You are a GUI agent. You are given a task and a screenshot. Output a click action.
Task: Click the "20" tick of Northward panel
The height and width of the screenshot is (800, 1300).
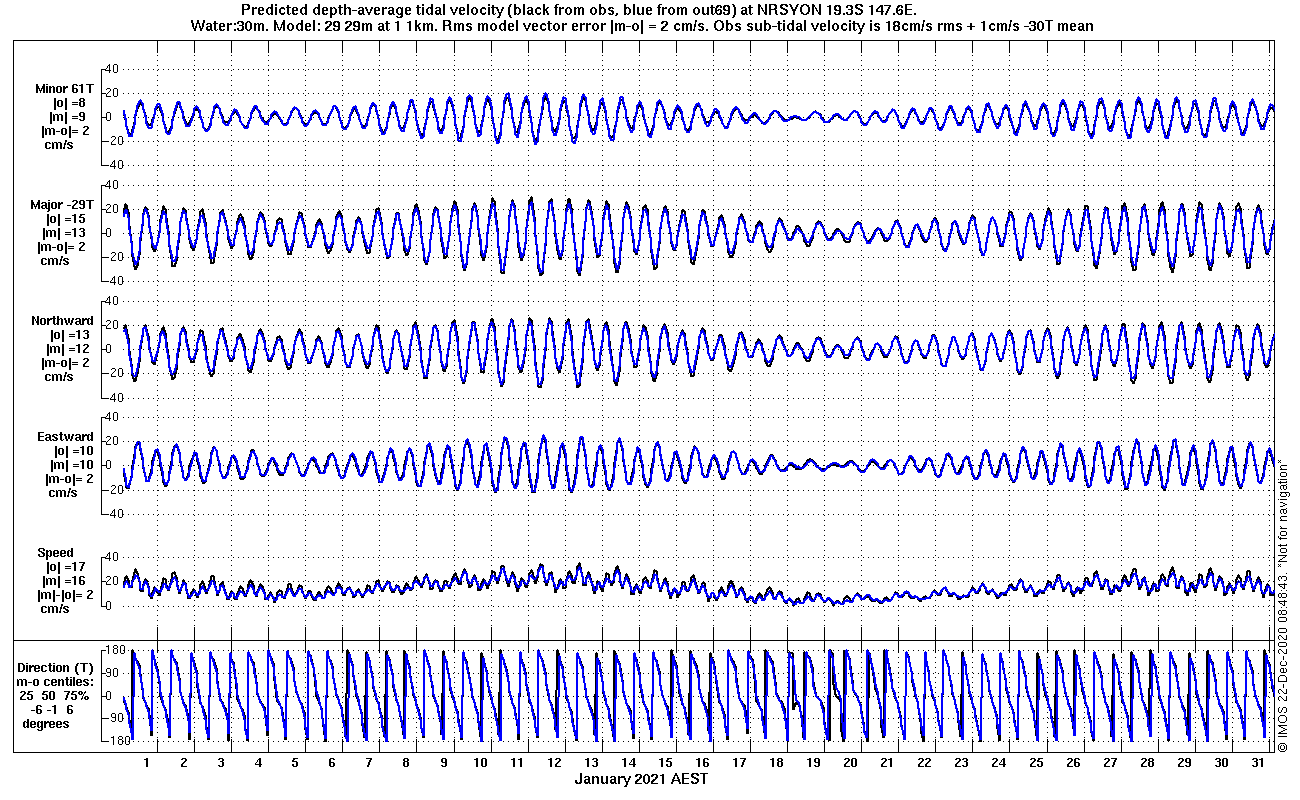[x=112, y=325]
